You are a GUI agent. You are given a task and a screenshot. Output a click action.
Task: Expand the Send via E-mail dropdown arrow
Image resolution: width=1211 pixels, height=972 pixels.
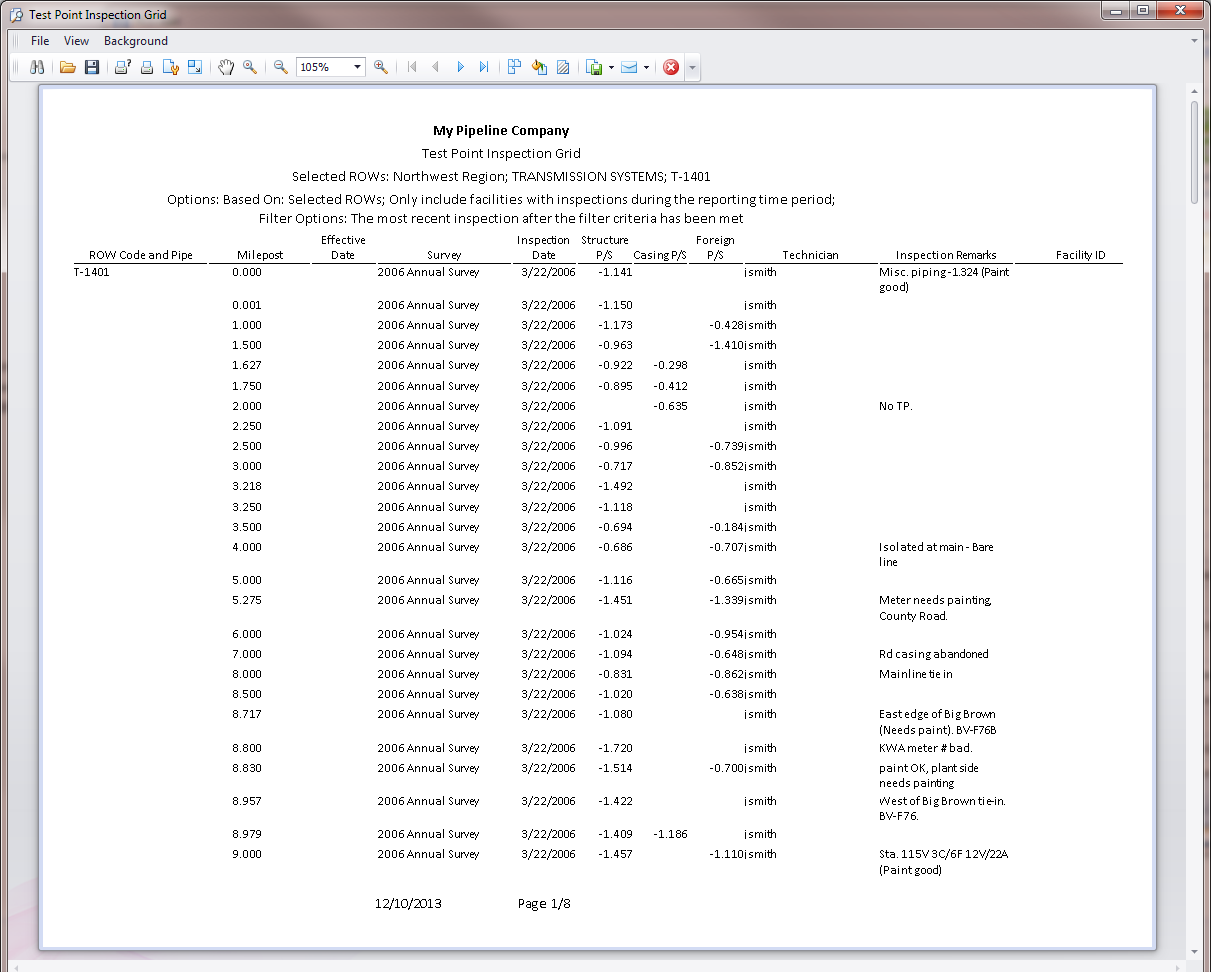coord(647,67)
